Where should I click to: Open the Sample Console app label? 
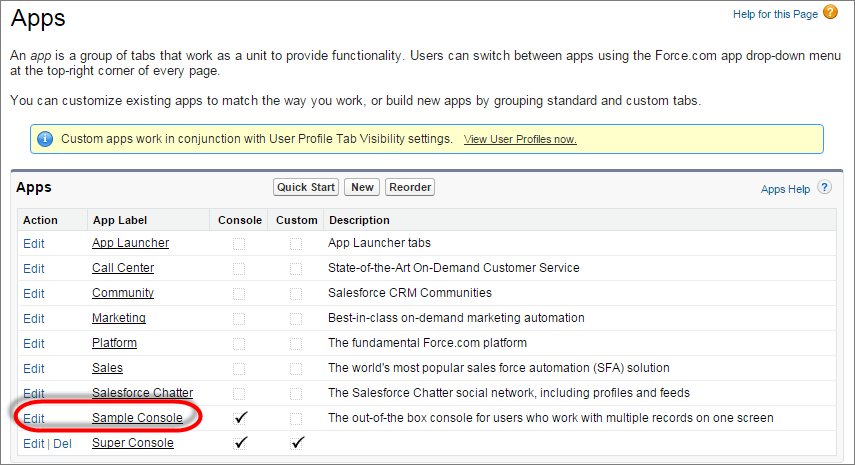coord(137,418)
